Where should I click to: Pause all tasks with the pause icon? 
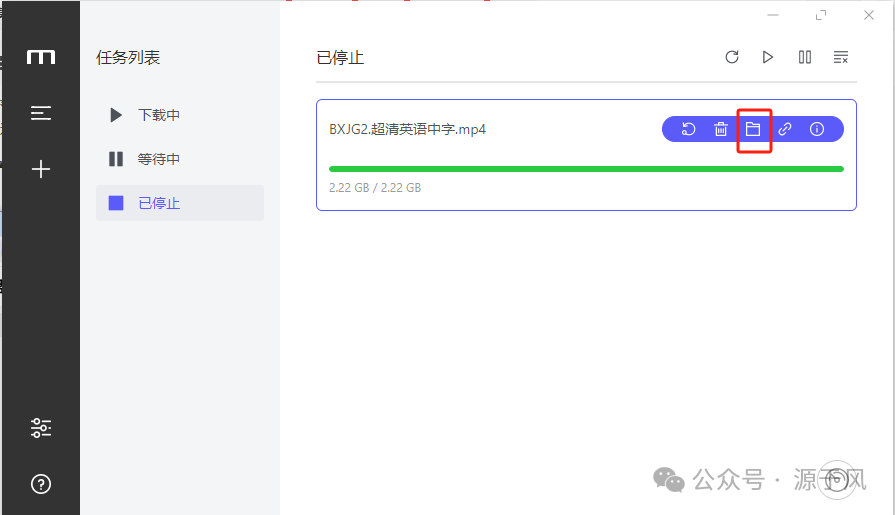pyautogui.click(x=805, y=57)
